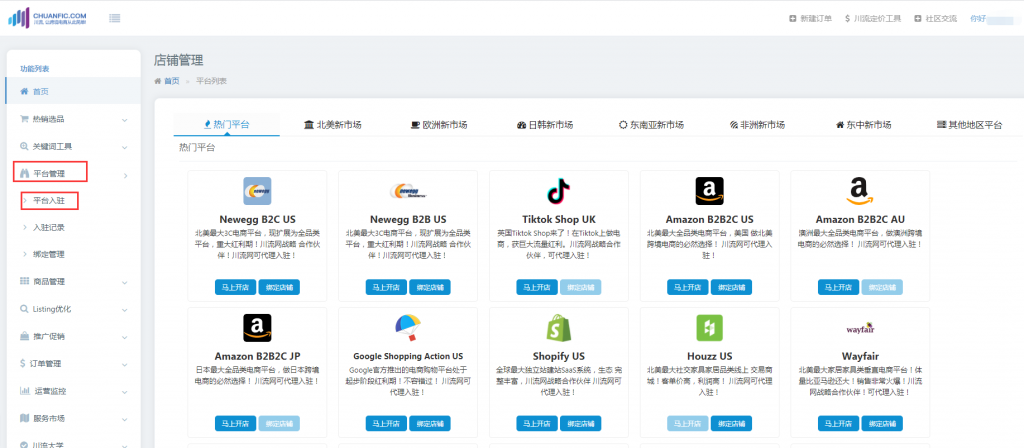Click the Wayfair logo
This screenshot has width=1024, height=448.
pos(860,328)
